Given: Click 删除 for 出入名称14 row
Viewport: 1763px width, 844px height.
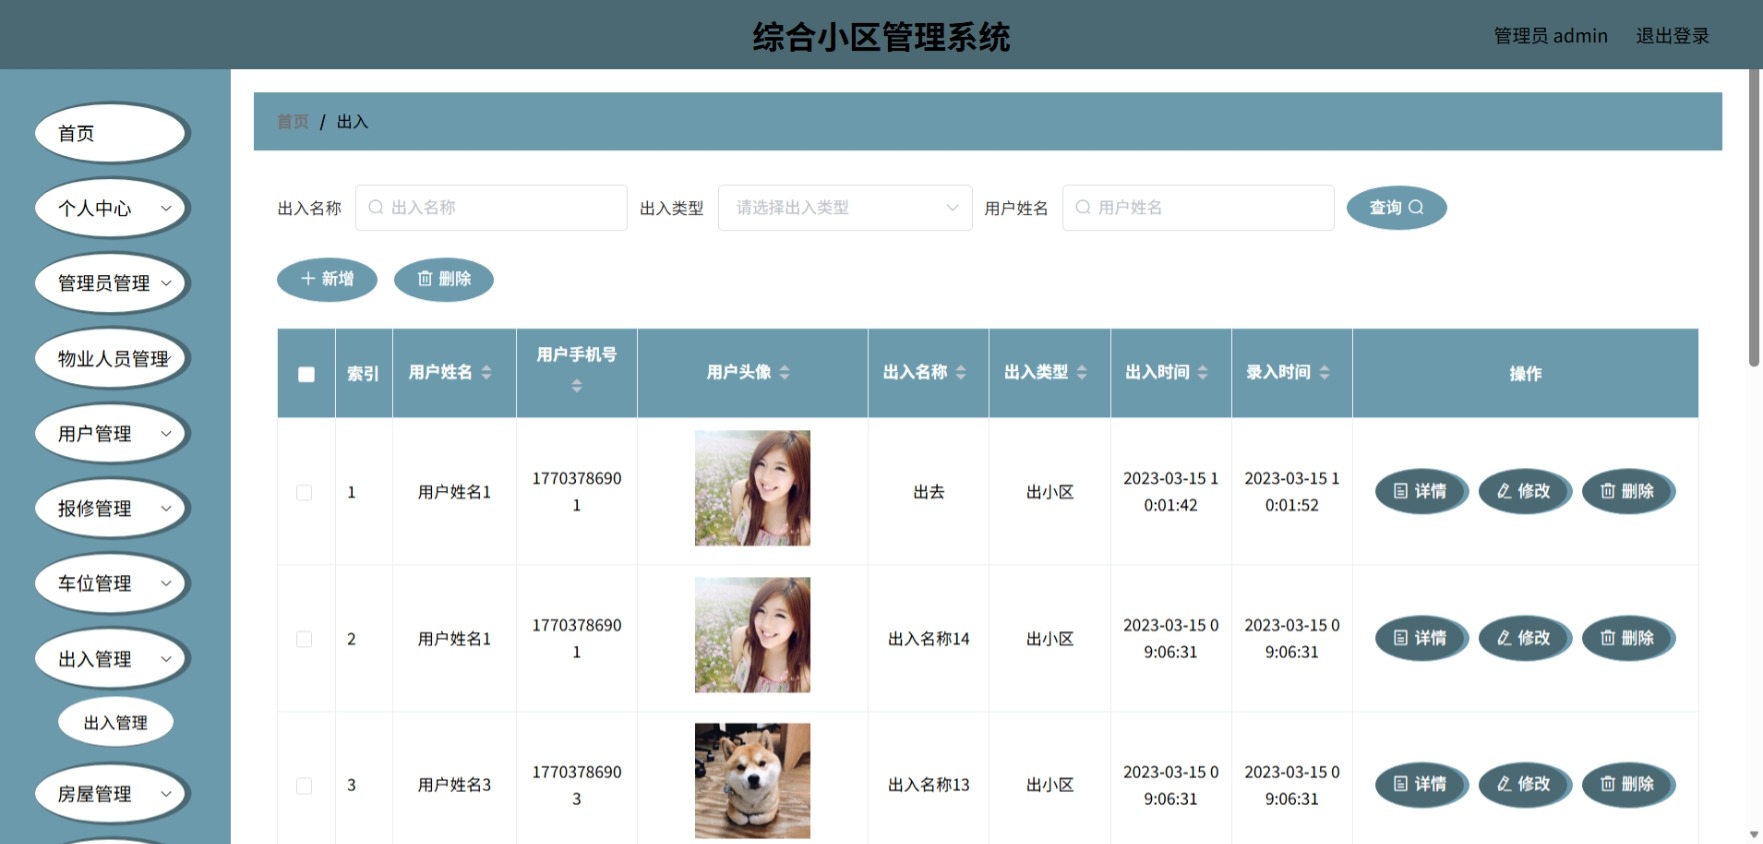Looking at the screenshot, I should coord(1628,638).
